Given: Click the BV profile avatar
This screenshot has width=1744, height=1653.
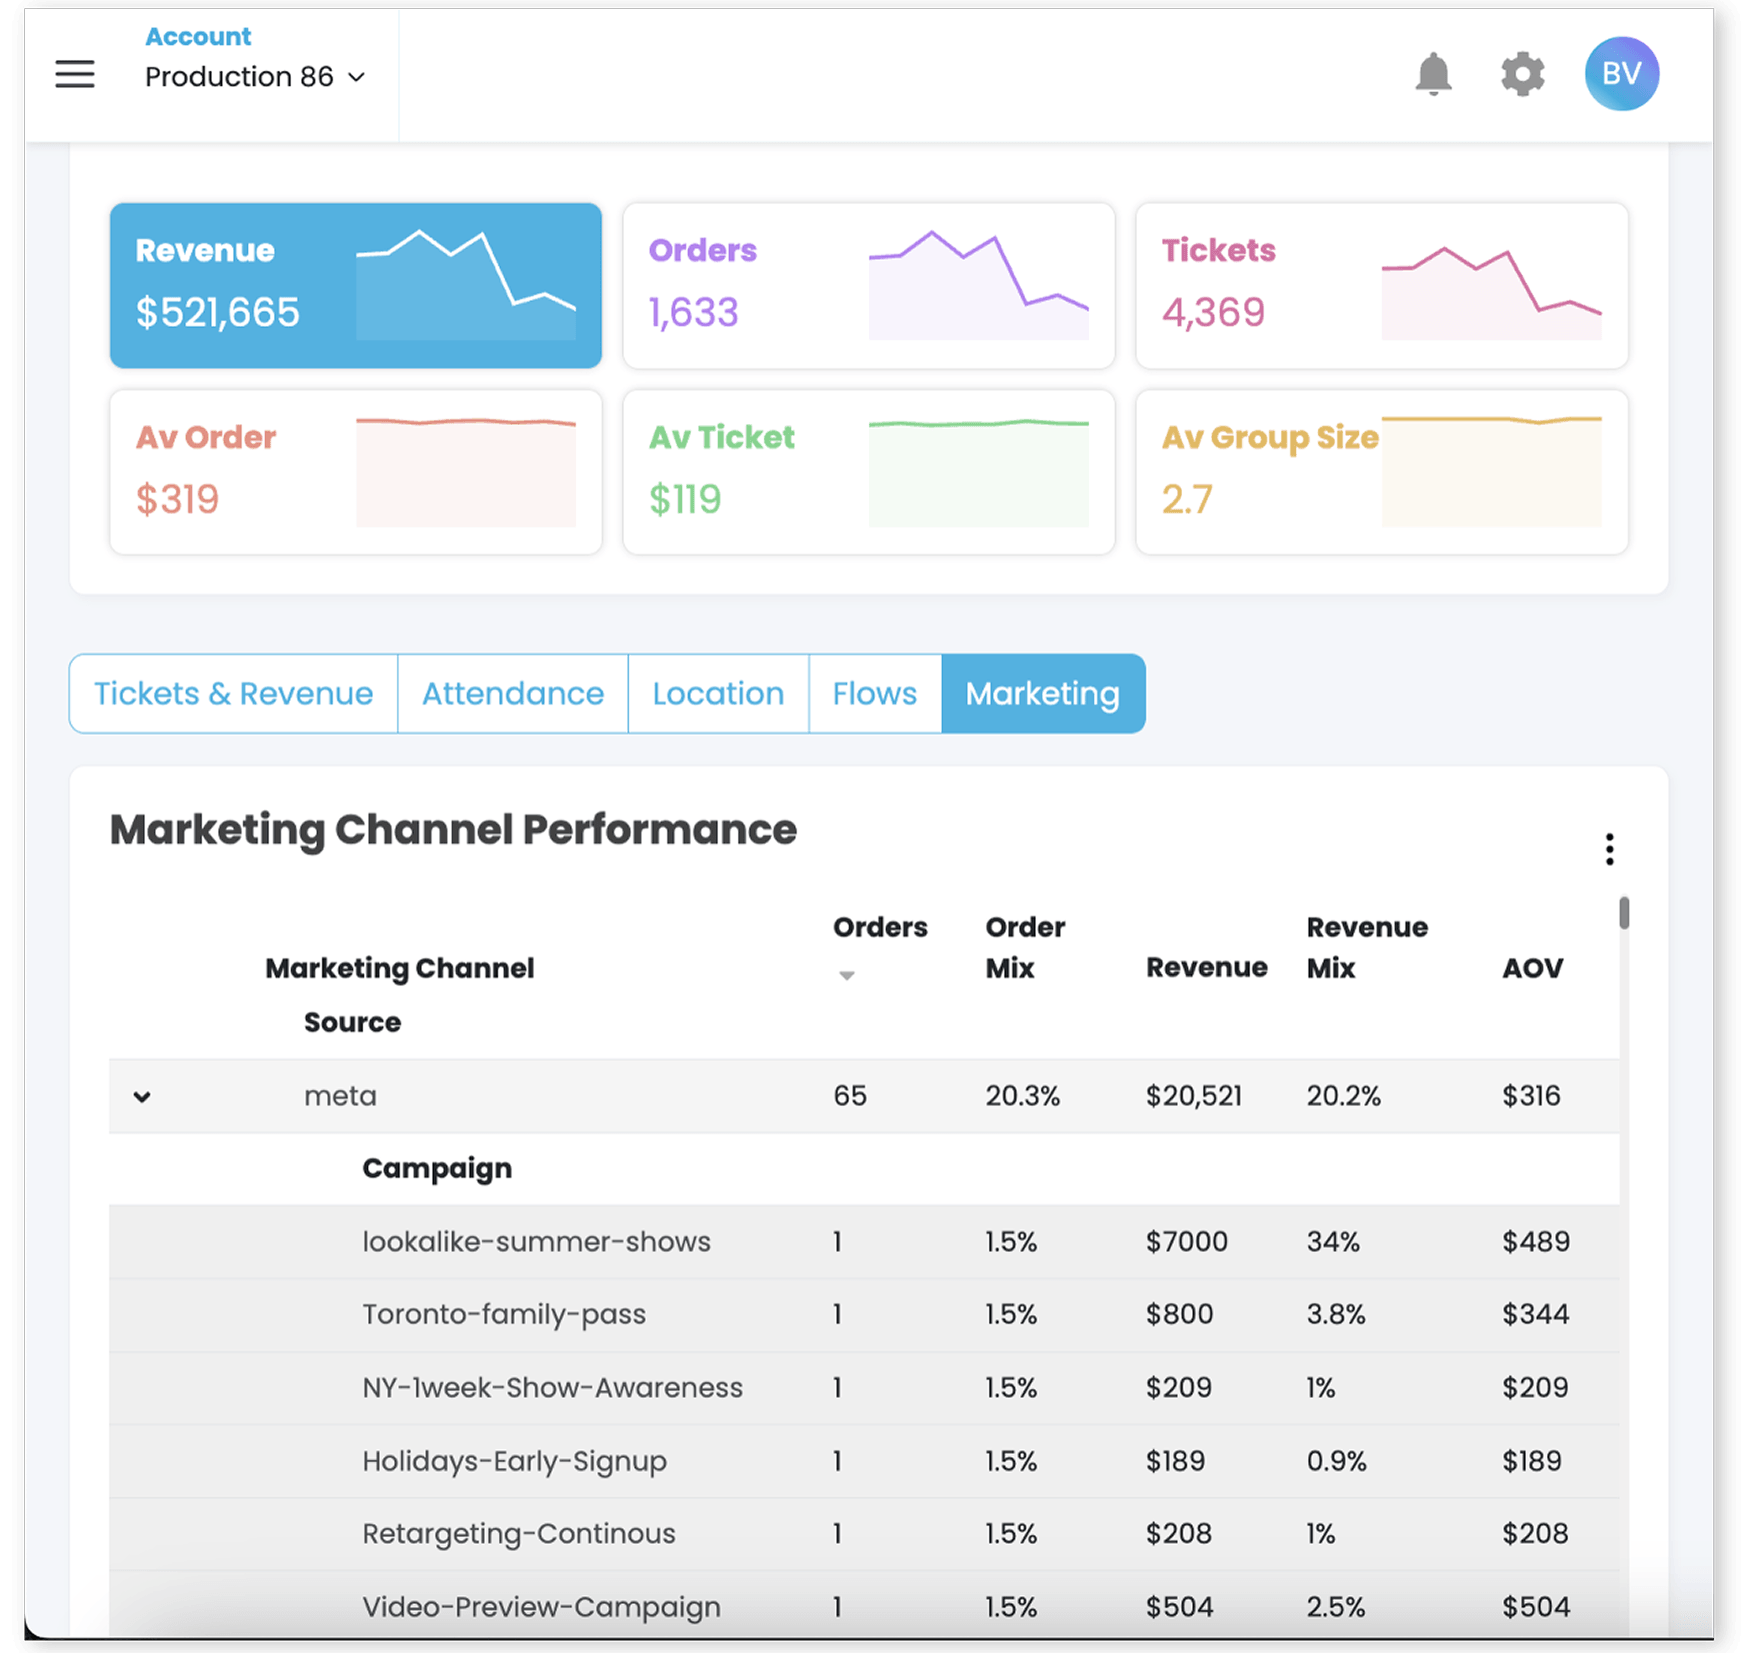Looking at the screenshot, I should coord(1621,73).
